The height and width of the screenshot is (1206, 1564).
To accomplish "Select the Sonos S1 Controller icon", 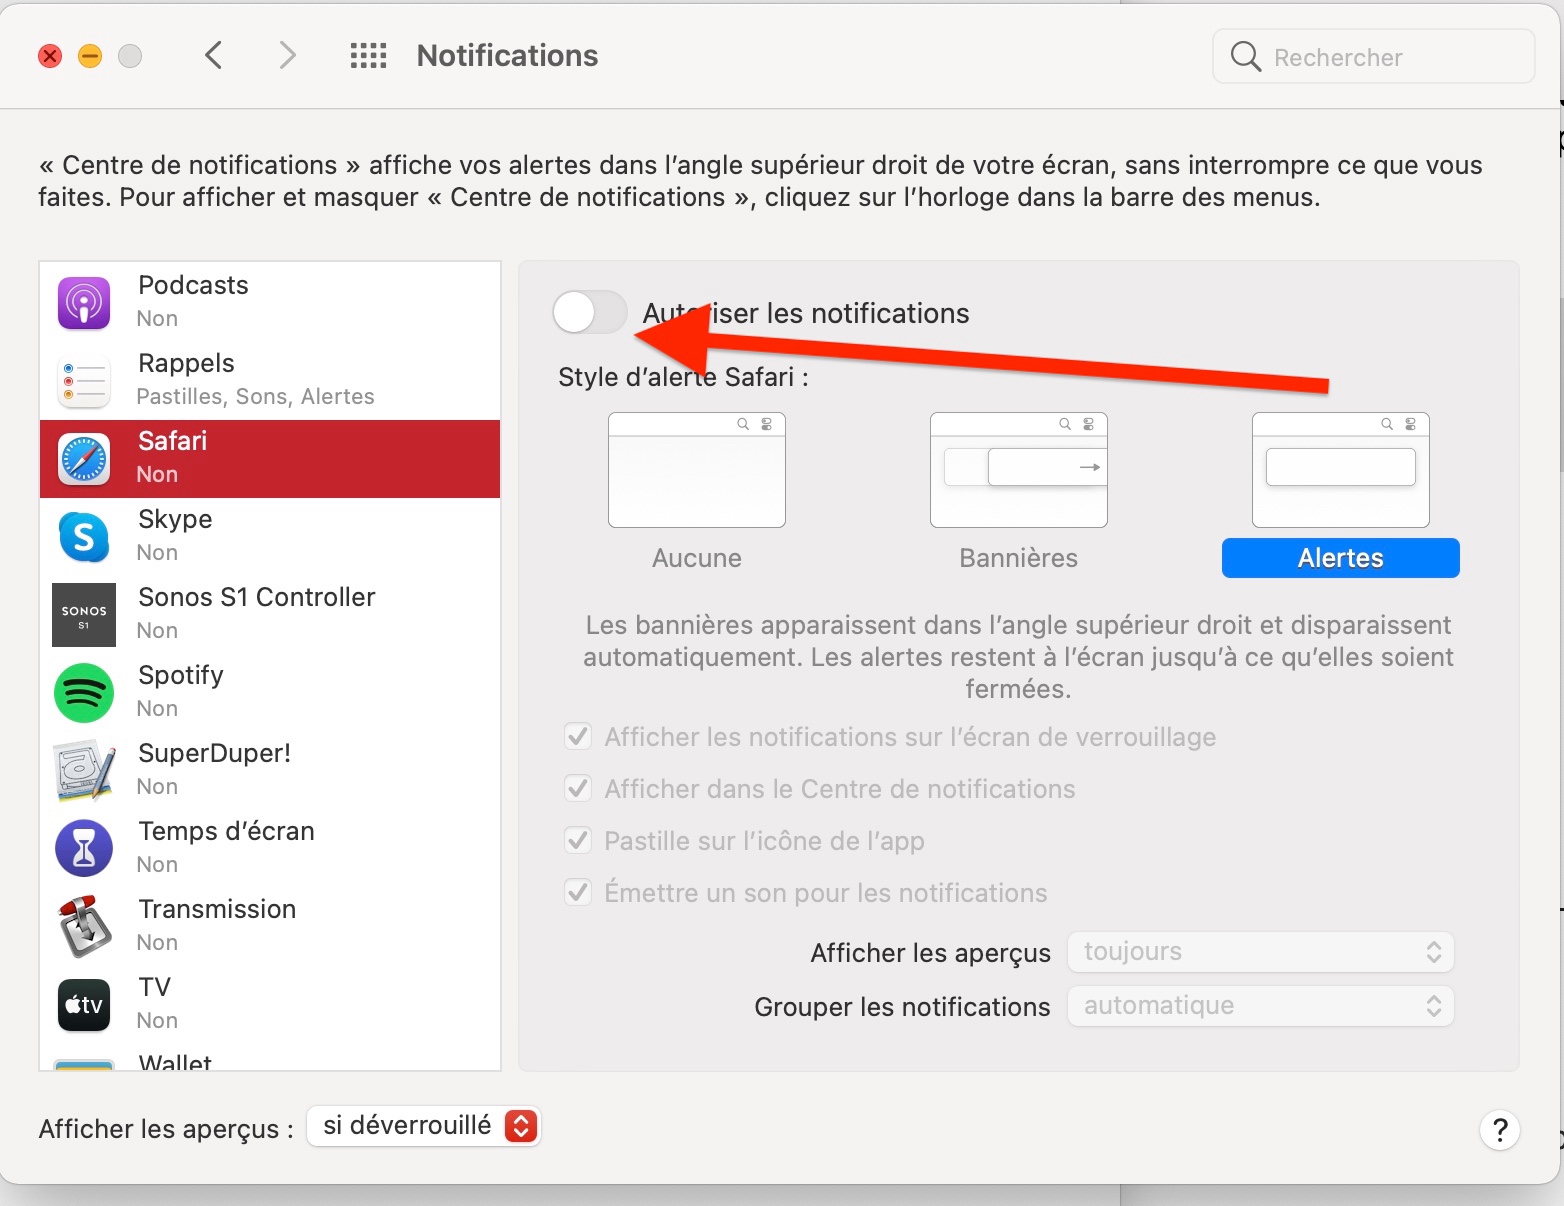I will click(84, 615).
